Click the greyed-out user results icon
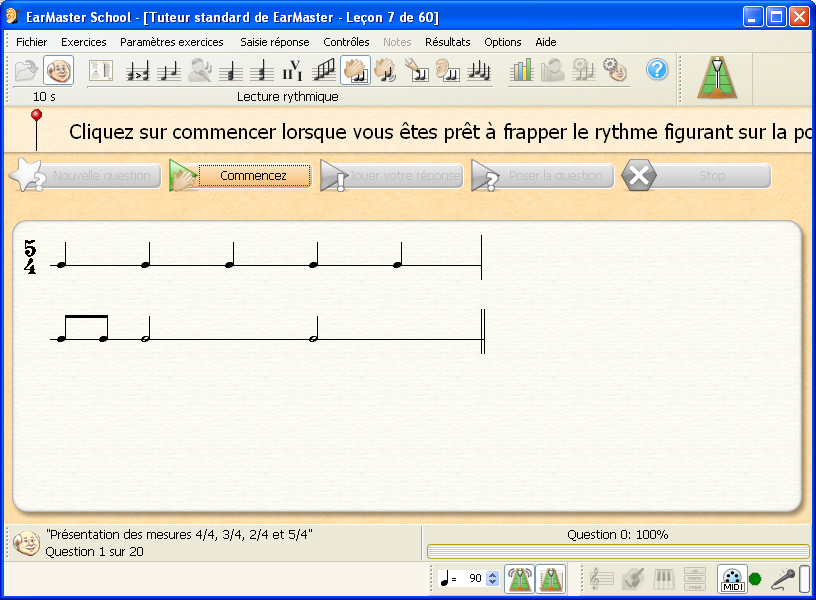 (x=553, y=70)
